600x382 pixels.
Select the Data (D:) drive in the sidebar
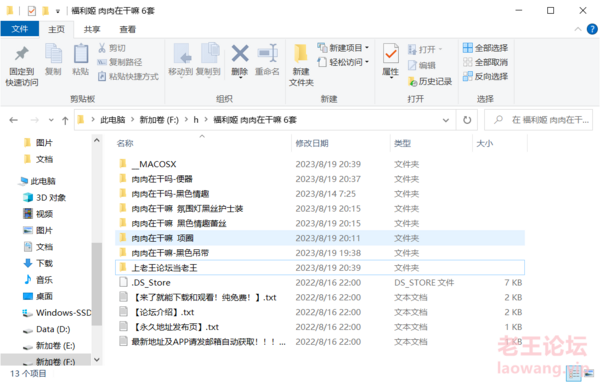47,329
